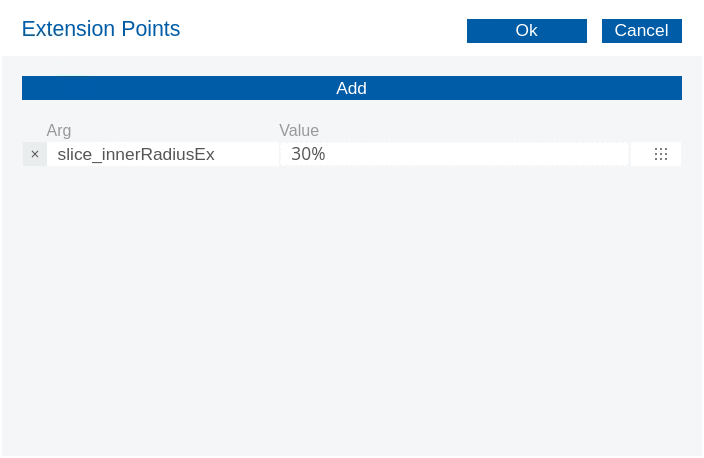Click the Value field containing 30%
Image resolution: width=704 pixels, height=458 pixels.
[x=454, y=154]
